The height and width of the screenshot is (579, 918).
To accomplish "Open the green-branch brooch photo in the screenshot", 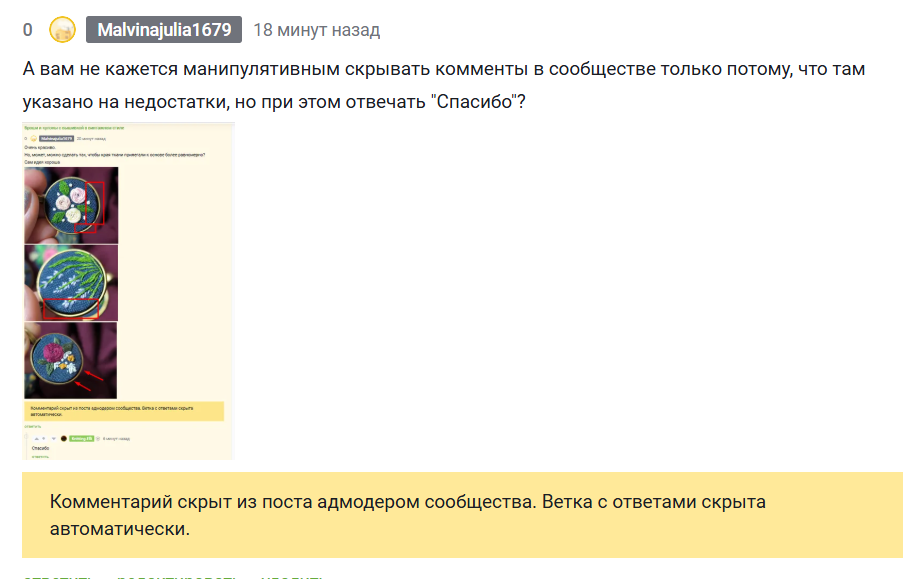I will point(71,283).
